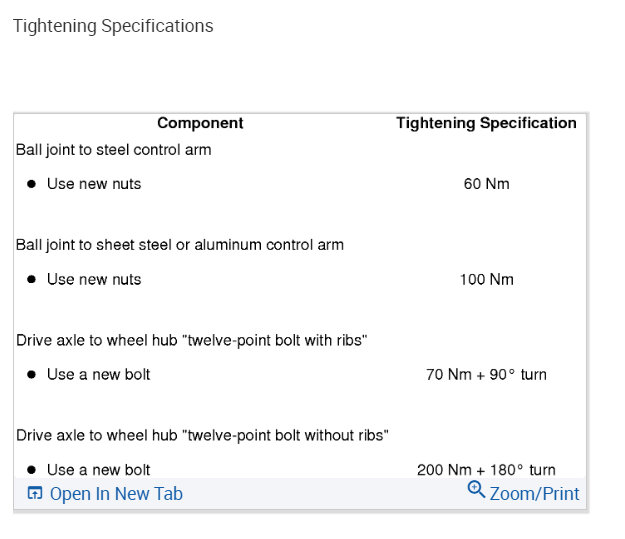Click the Zoom/Print magnifier icon
The height and width of the screenshot is (539, 625).
click(476, 490)
